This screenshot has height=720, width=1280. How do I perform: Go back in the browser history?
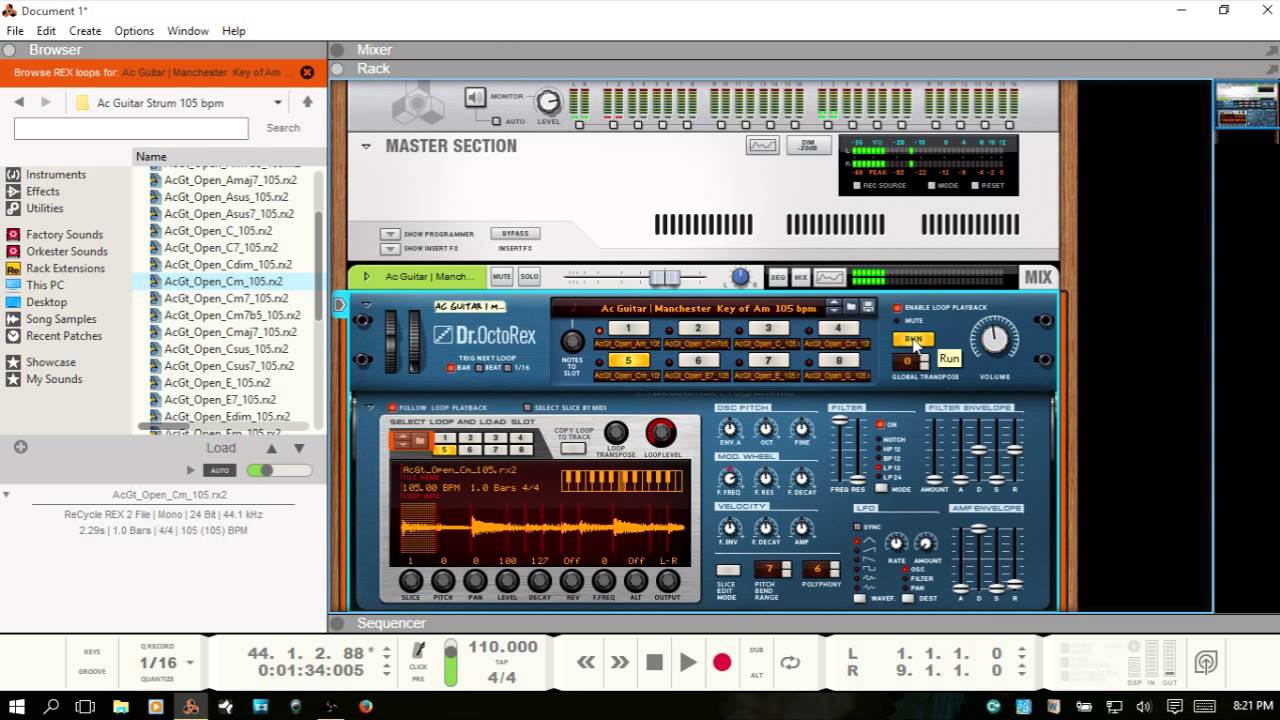19,102
